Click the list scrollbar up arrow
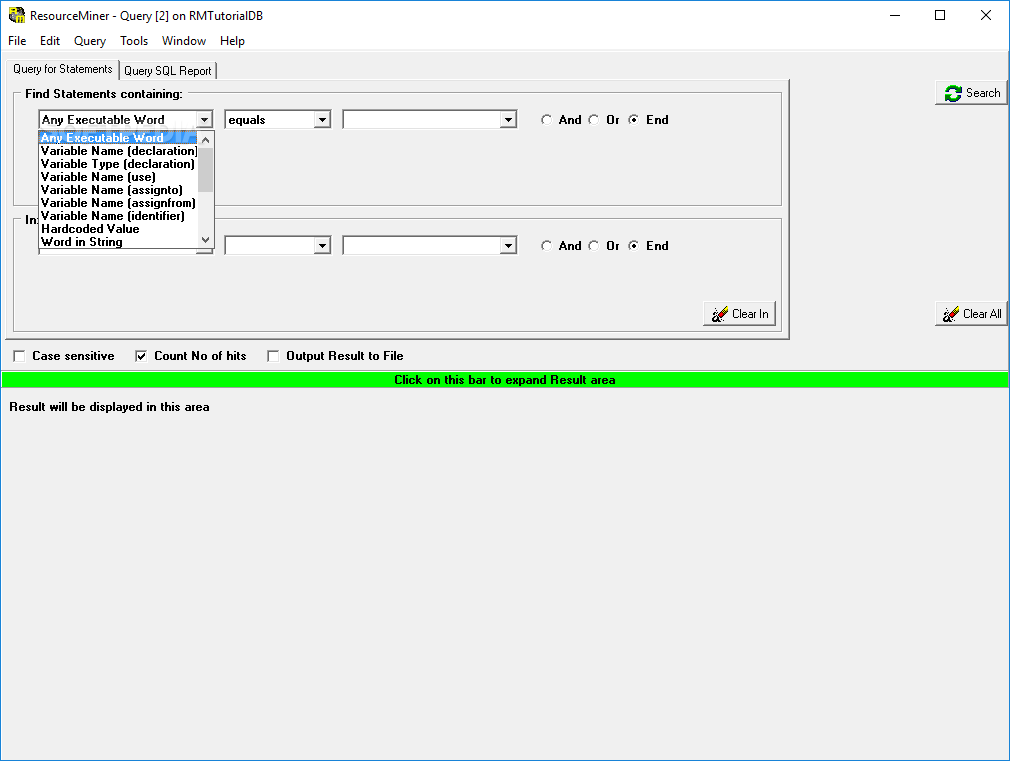Viewport: 1010px width, 761px height. pos(205,140)
